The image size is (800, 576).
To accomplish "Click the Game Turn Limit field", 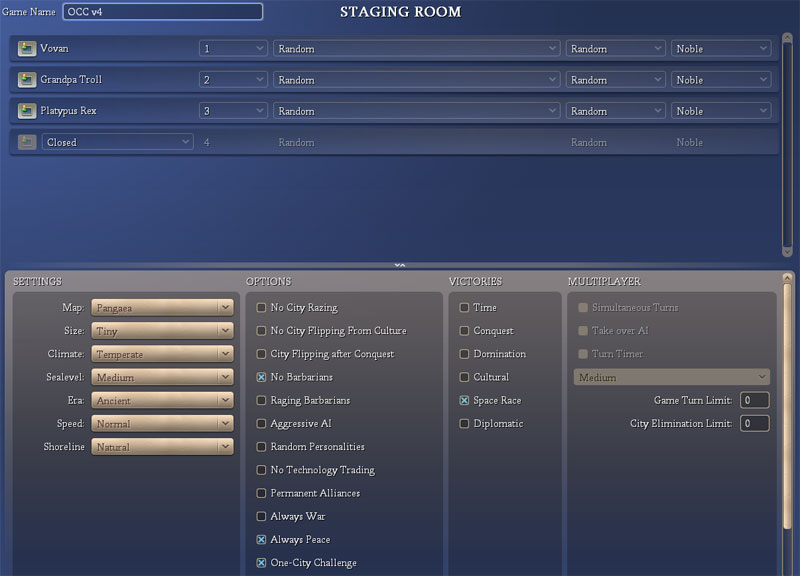I will [x=755, y=400].
